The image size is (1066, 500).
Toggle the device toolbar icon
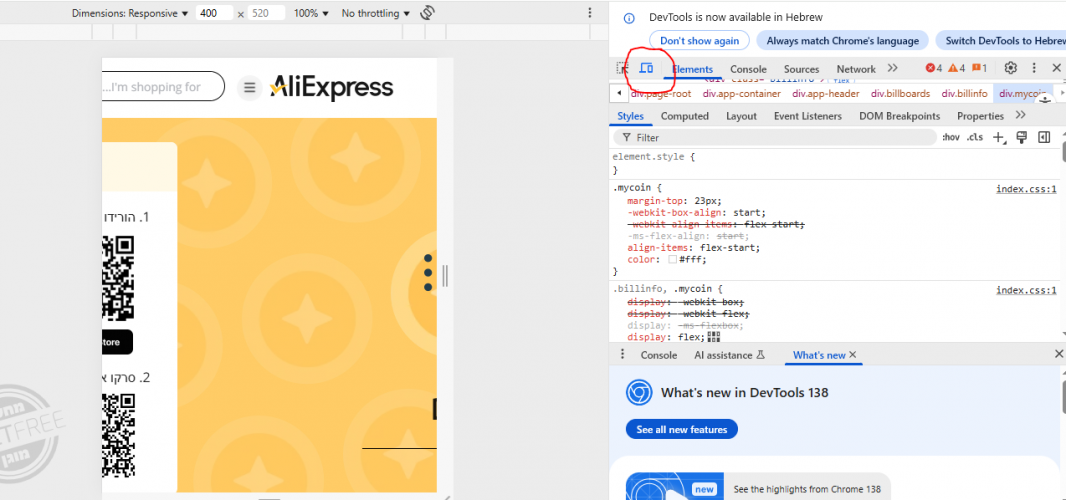[646, 68]
